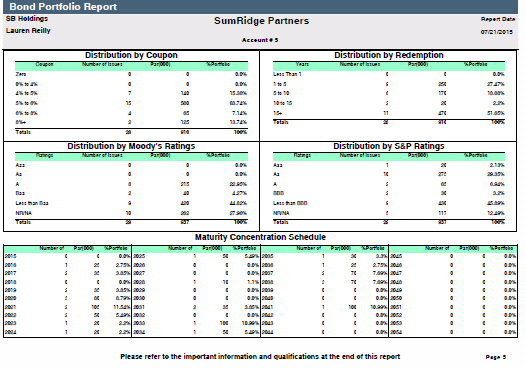The image size is (525, 368).
Task: Select the Distribution by Redemption heading
Action: coord(389,55)
